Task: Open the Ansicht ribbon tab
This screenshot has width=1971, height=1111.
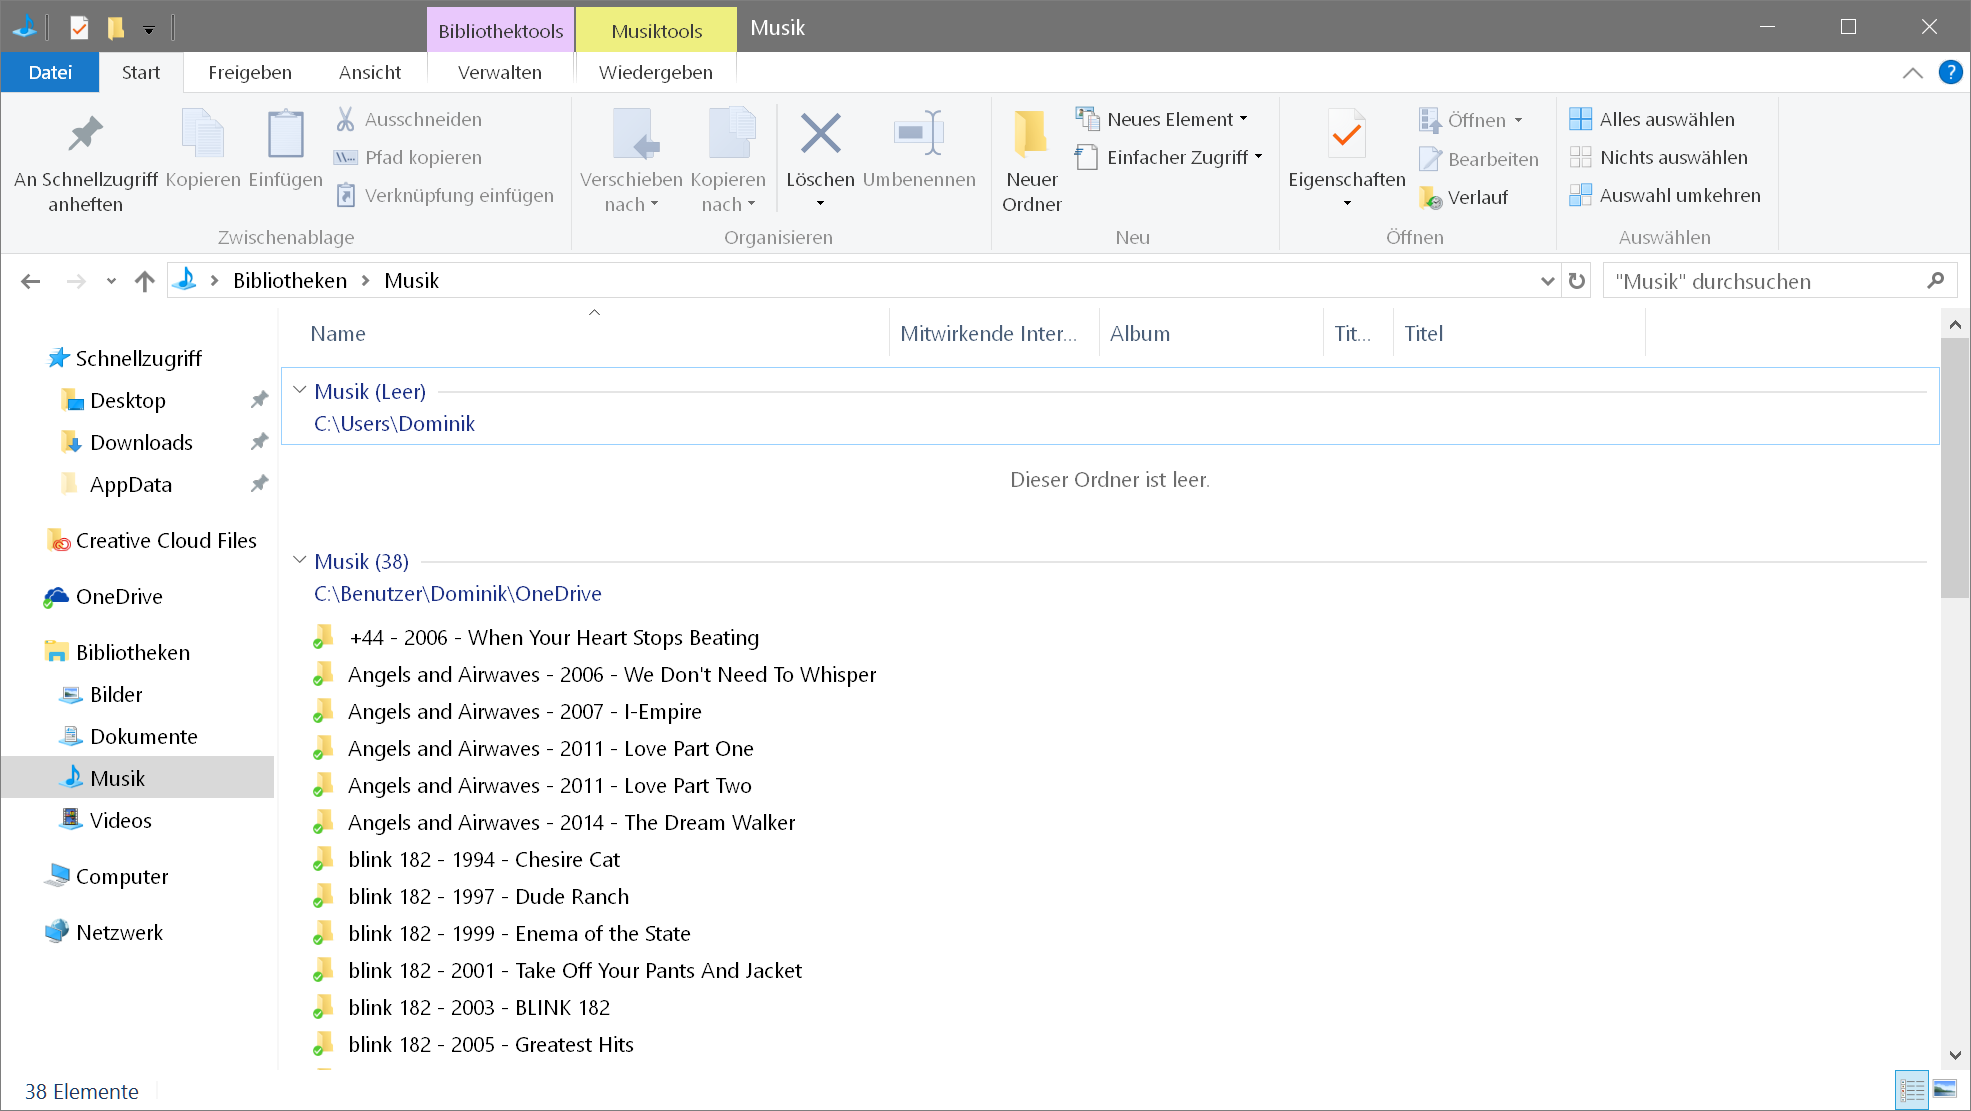Action: pos(369,72)
